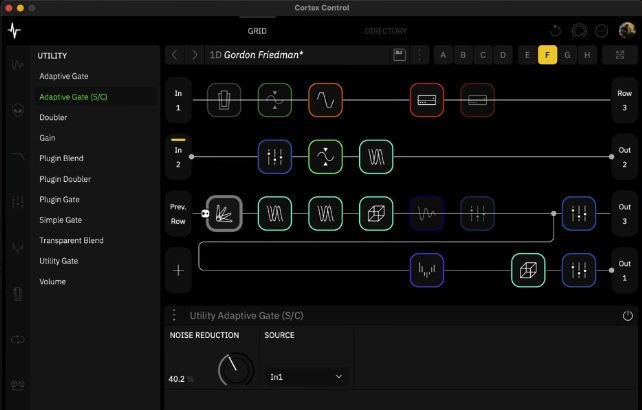Select the blue EQ block before Out 3
The image size is (642, 410).
click(579, 213)
